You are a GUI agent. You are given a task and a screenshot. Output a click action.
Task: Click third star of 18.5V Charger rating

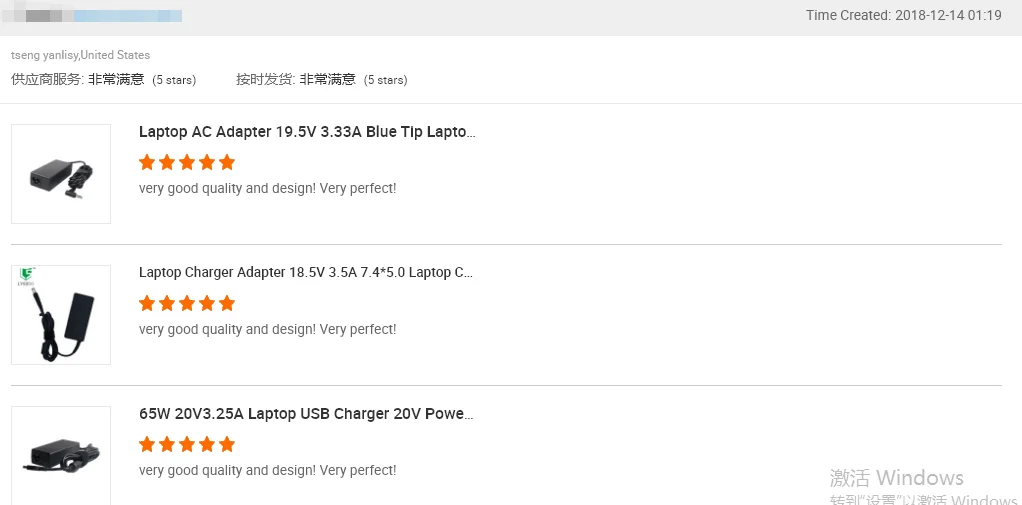click(187, 303)
